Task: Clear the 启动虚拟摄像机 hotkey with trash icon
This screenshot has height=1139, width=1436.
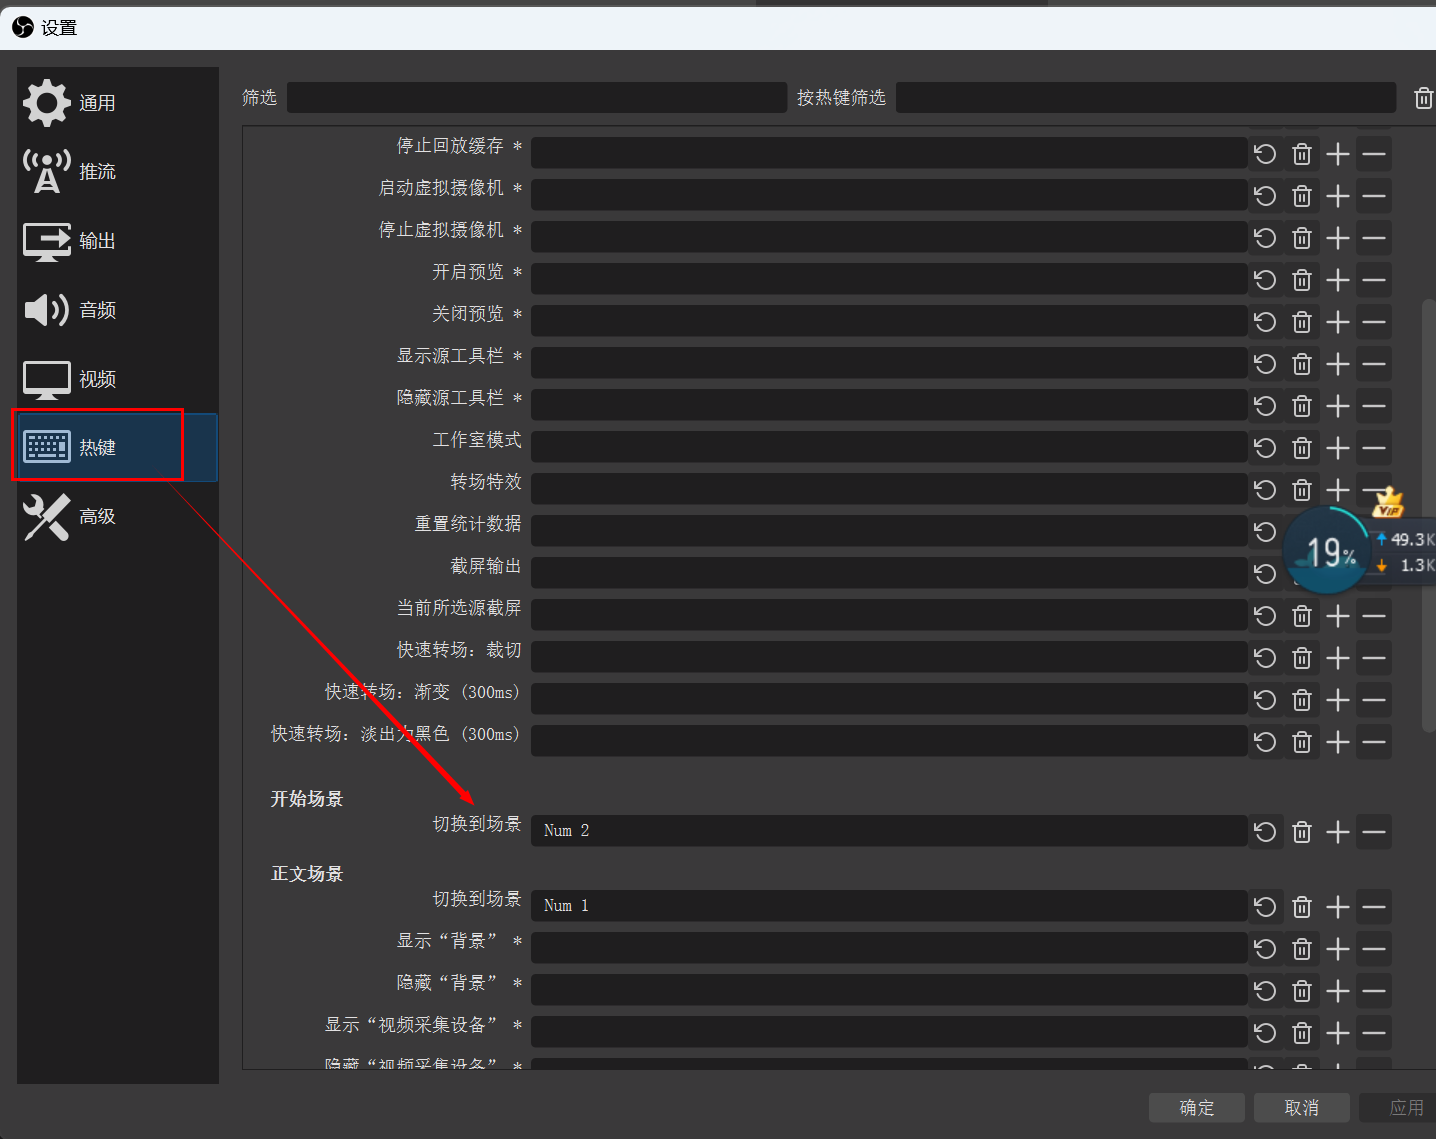Action: pos(1302,196)
